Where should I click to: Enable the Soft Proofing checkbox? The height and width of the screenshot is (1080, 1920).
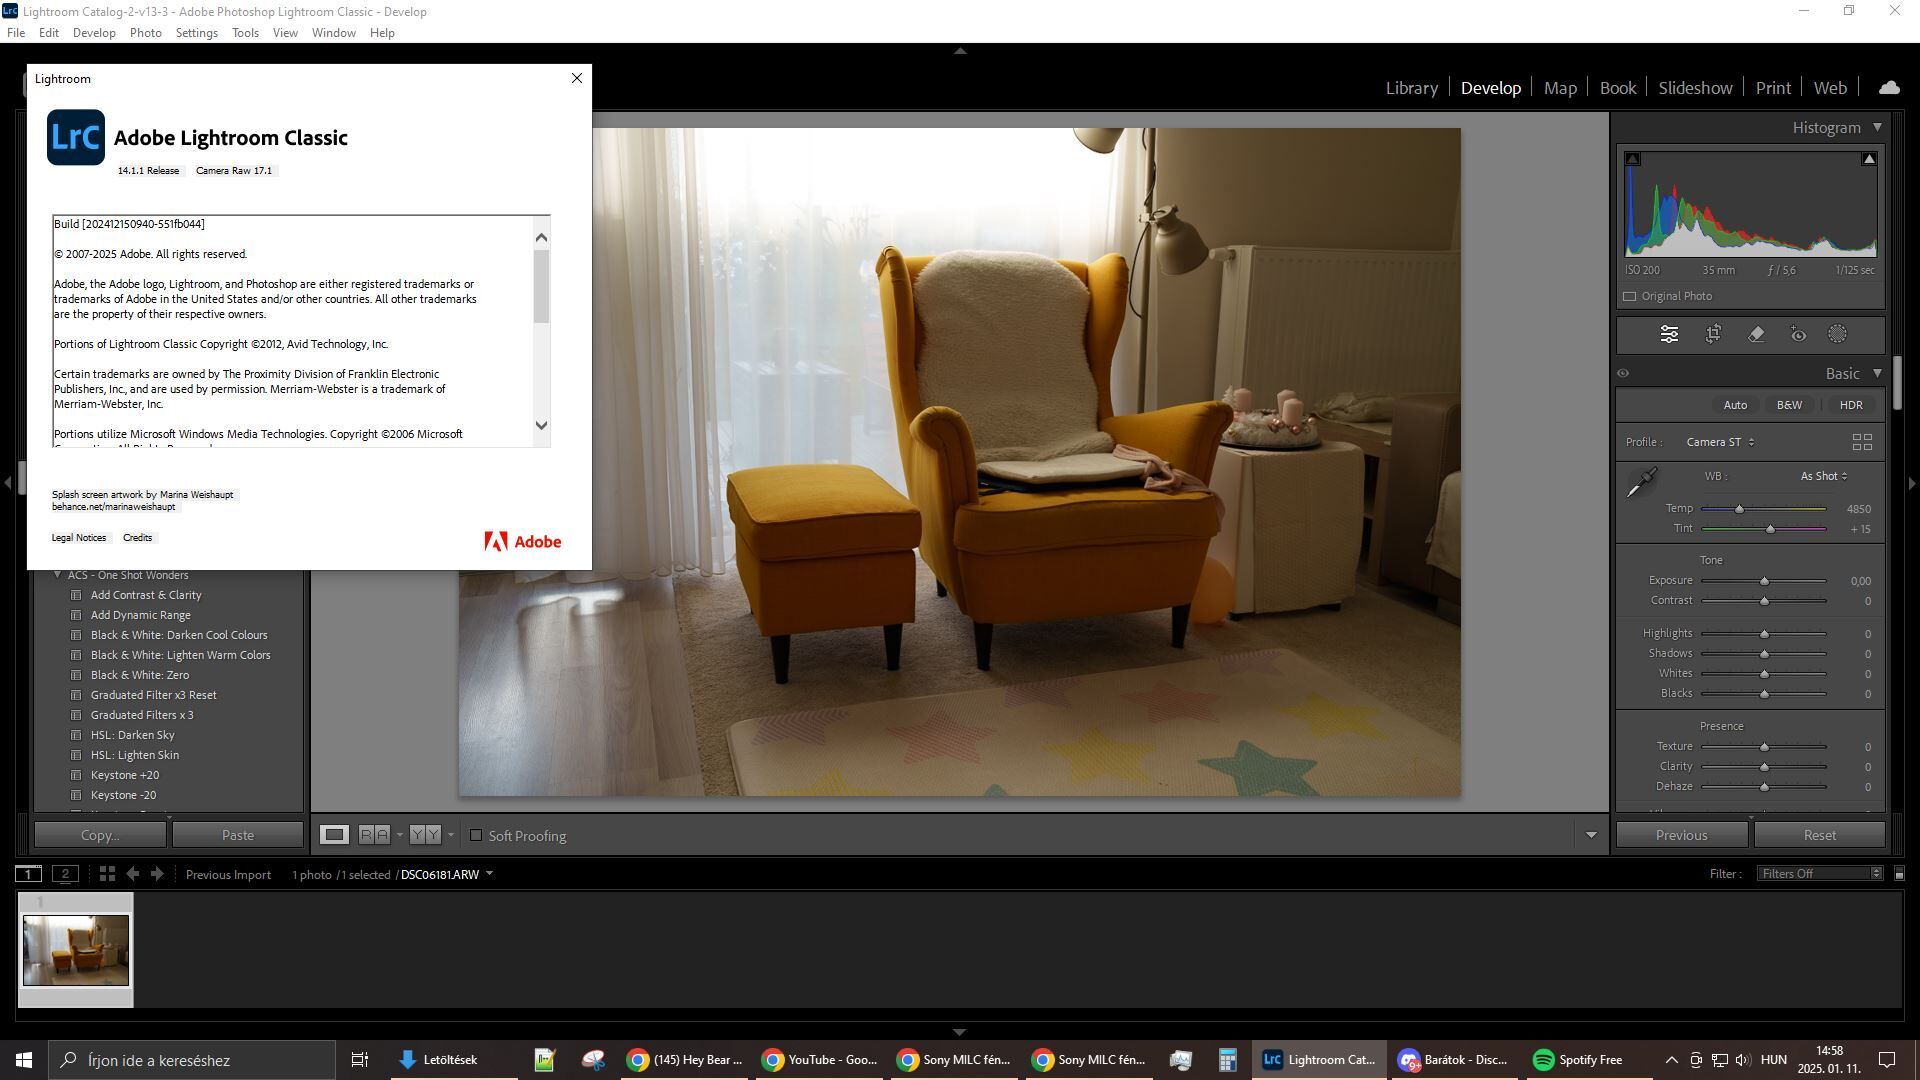(x=476, y=835)
